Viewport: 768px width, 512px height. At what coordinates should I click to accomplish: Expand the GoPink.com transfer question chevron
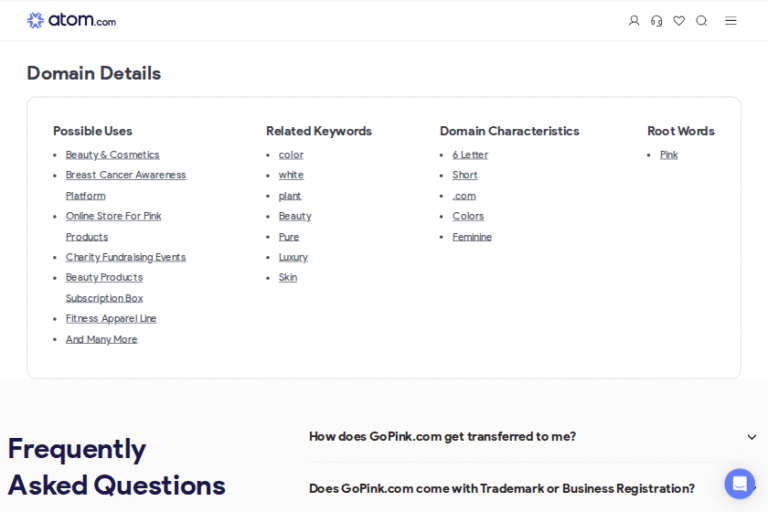(752, 437)
